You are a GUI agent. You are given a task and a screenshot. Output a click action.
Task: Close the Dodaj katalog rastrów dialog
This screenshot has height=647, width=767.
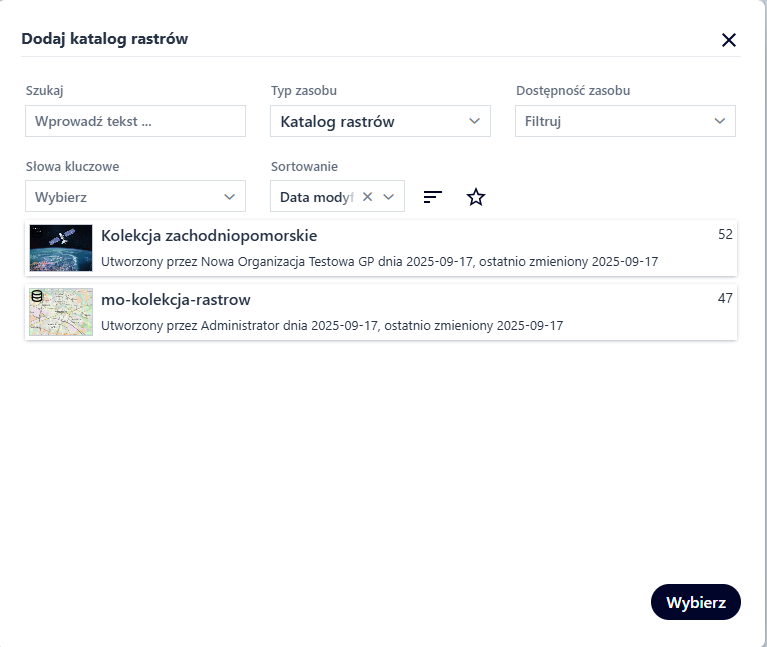pyautogui.click(x=729, y=40)
